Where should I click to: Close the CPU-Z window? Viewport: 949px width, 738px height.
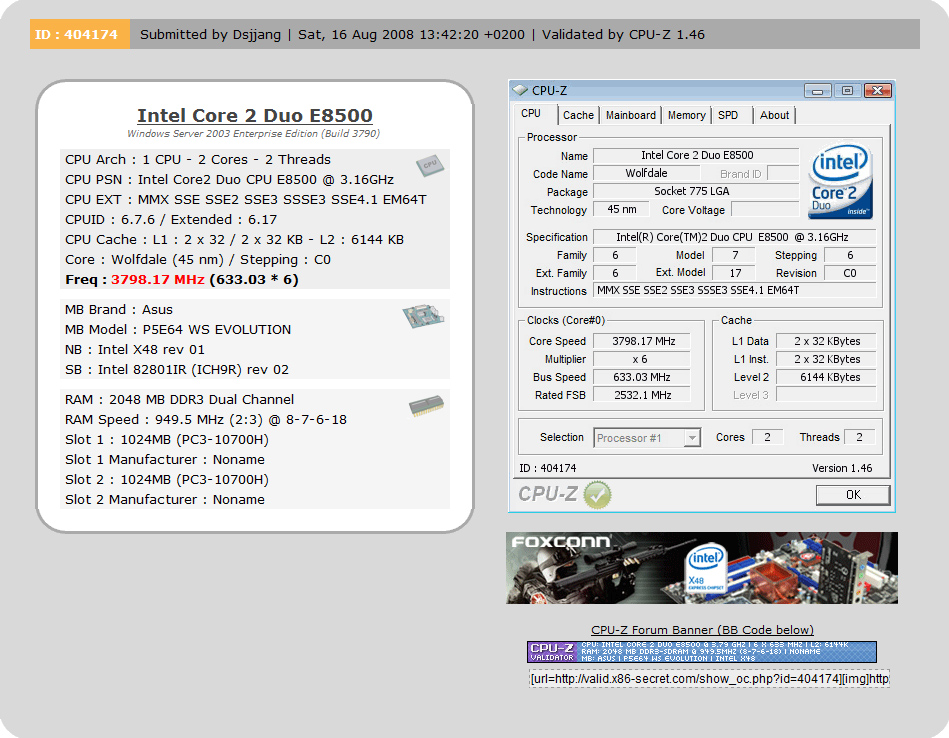(878, 91)
